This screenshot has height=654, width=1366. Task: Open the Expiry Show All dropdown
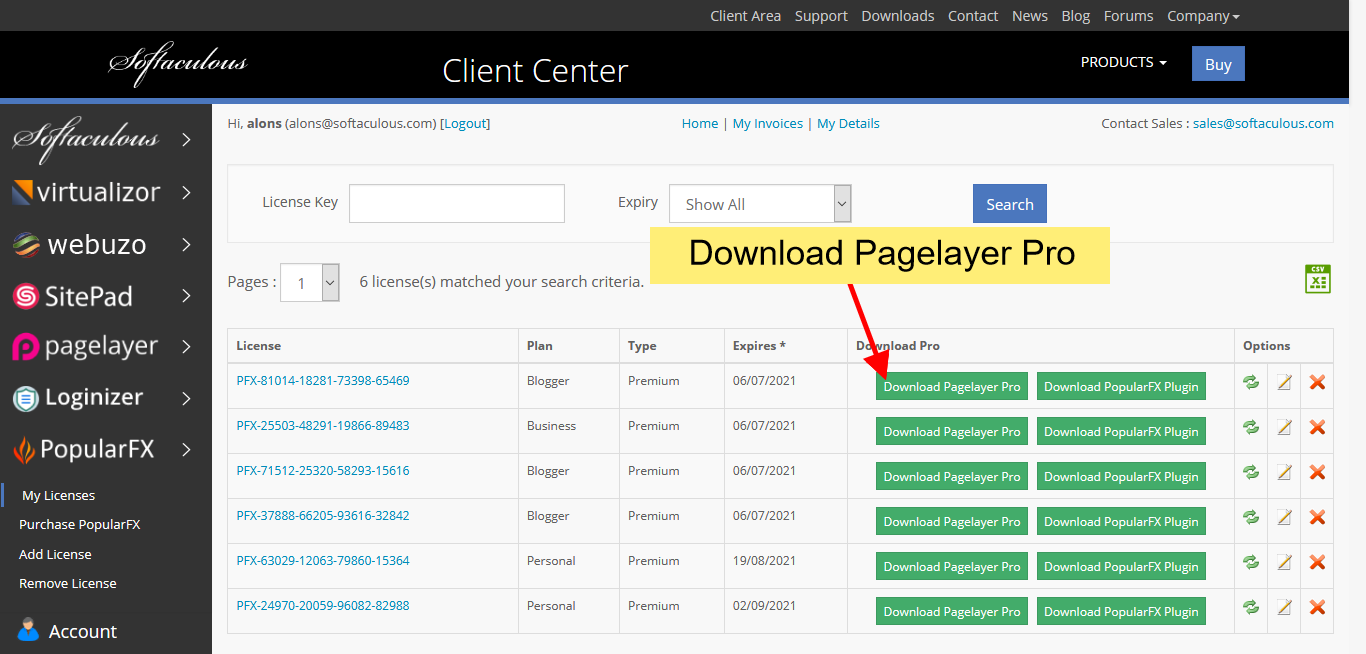(760, 204)
